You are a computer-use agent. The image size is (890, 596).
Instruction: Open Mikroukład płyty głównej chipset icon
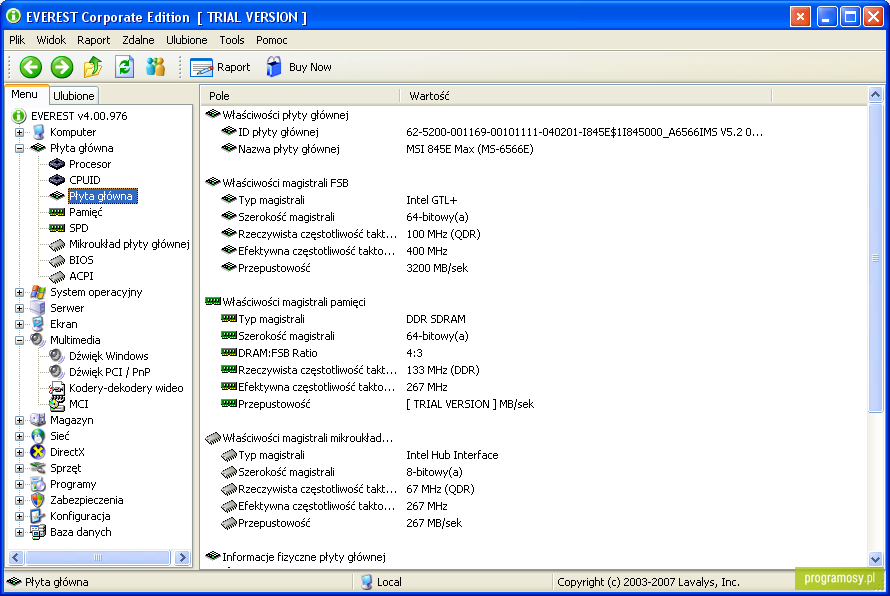pos(57,245)
